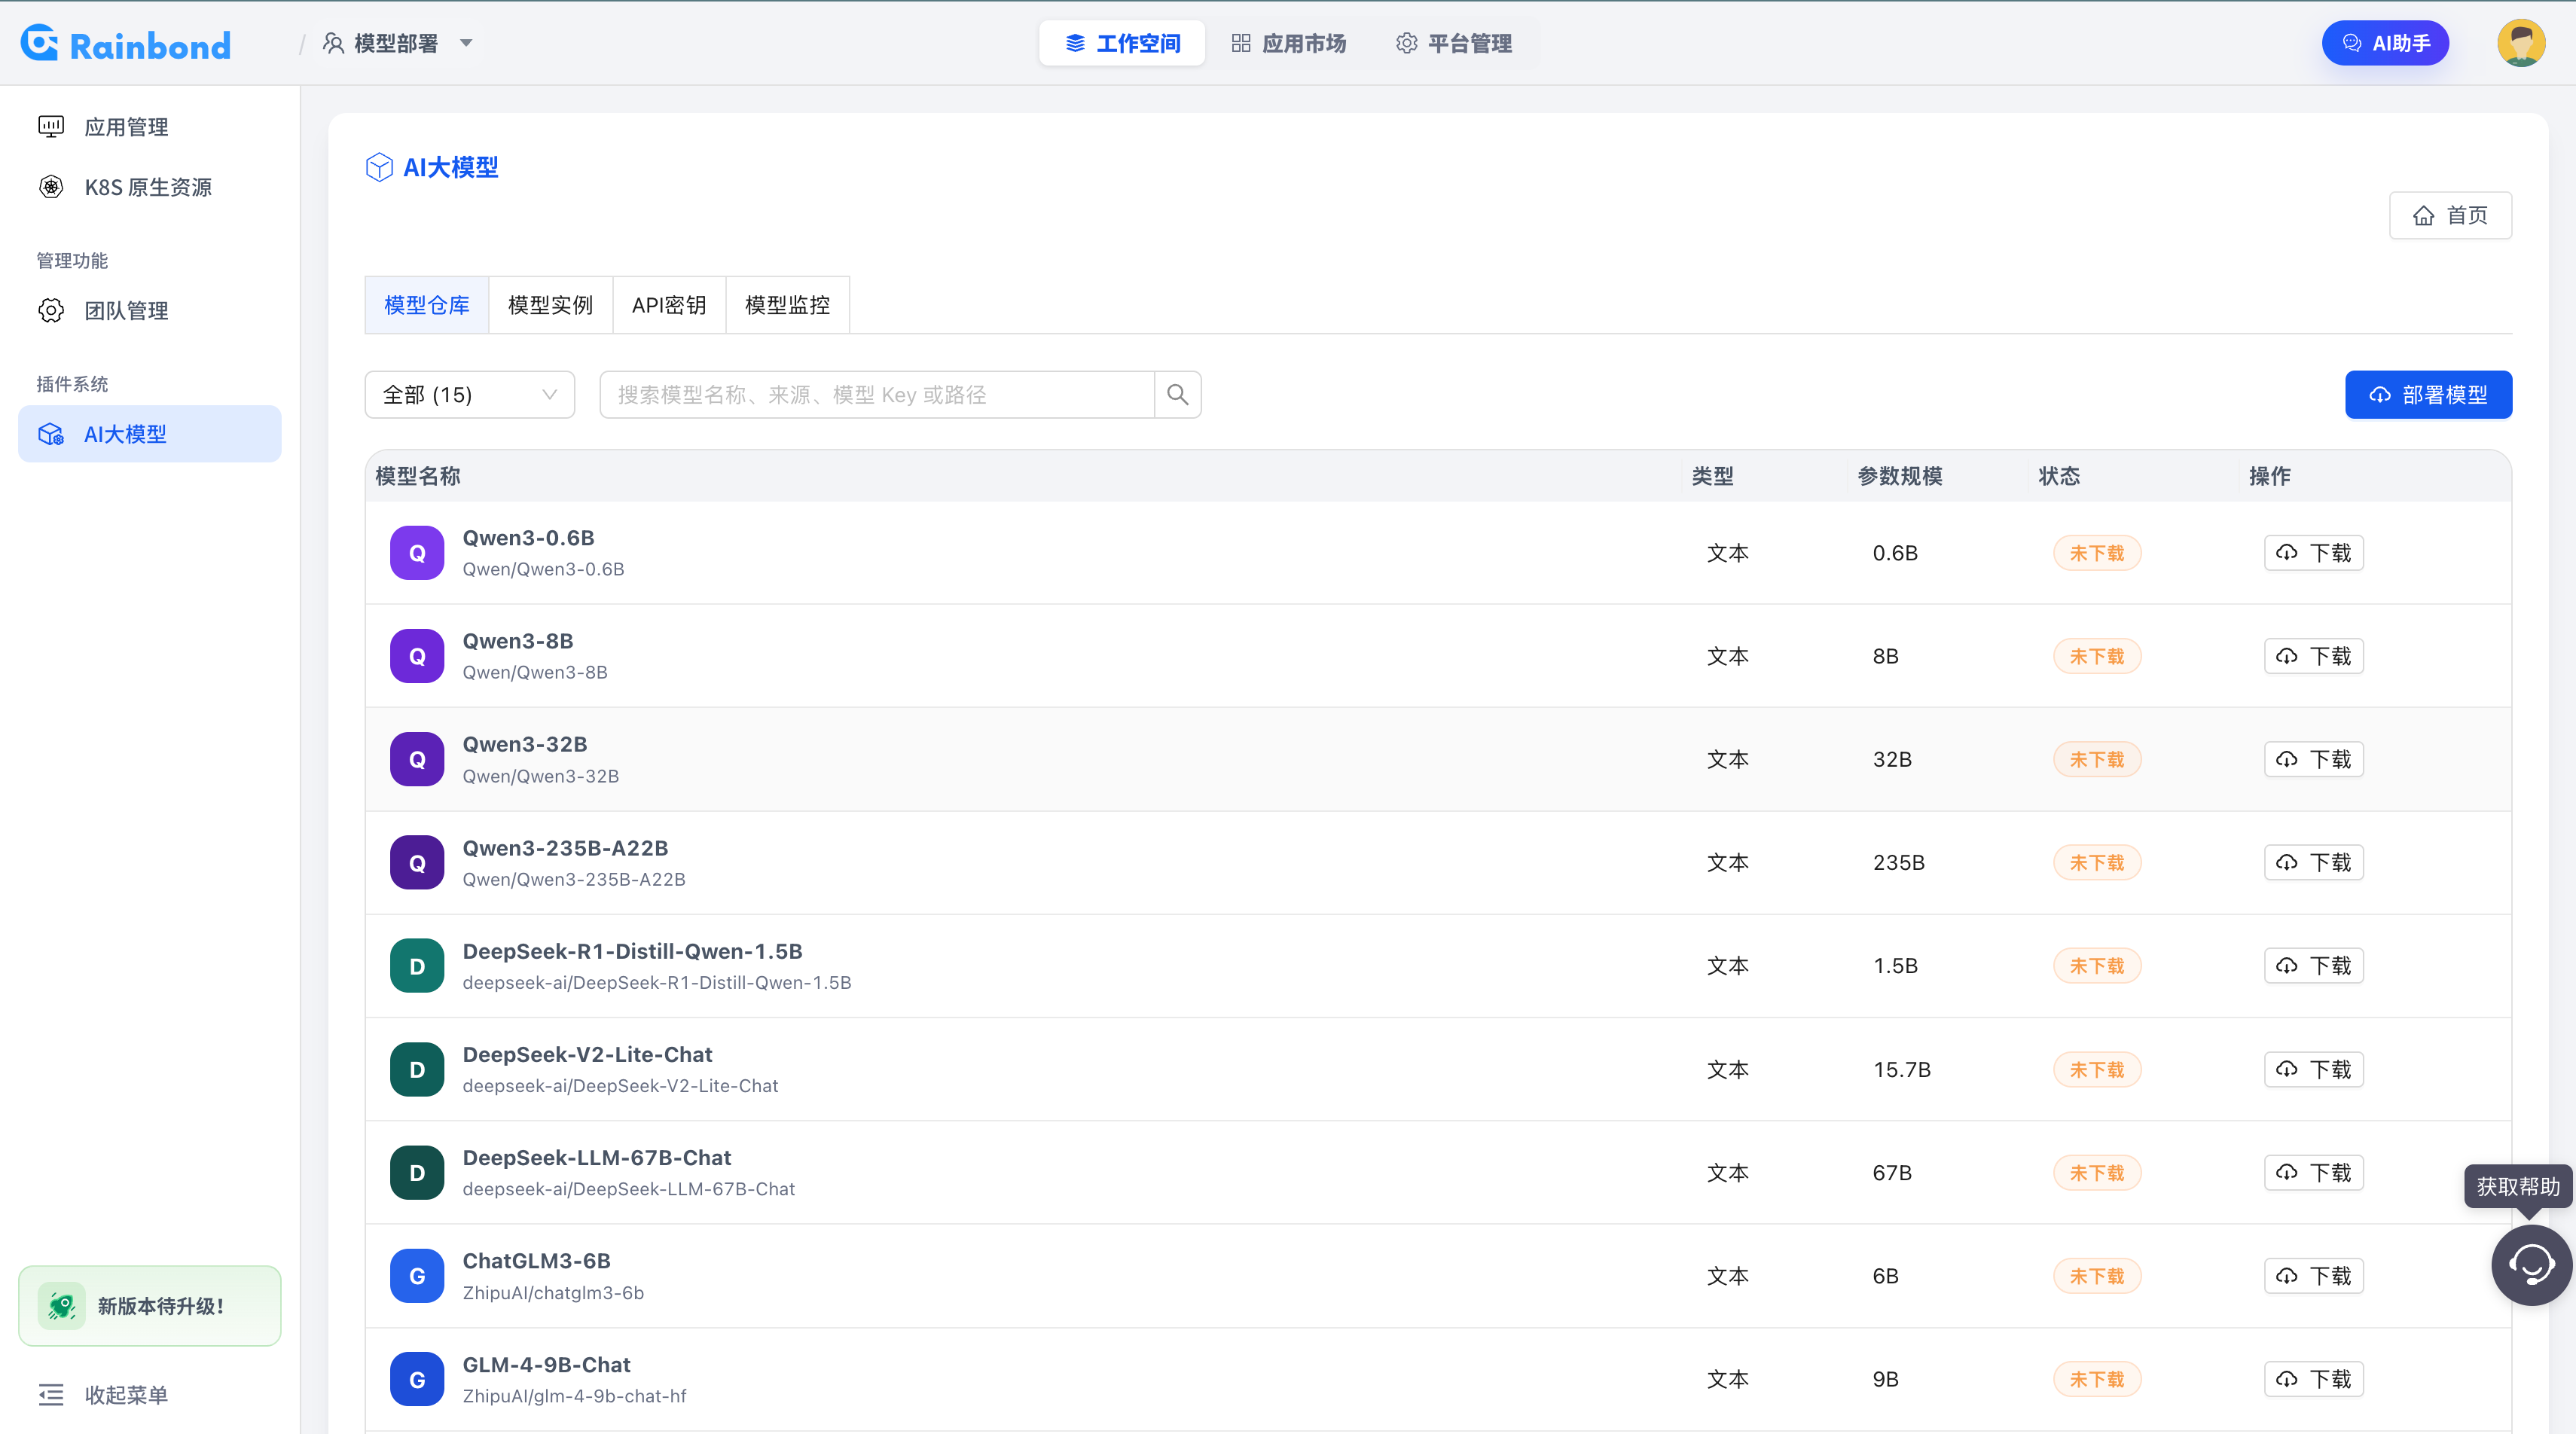Expand the 模型部署 team dropdown arrow
2576x1434 pixels.
click(x=466, y=43)
